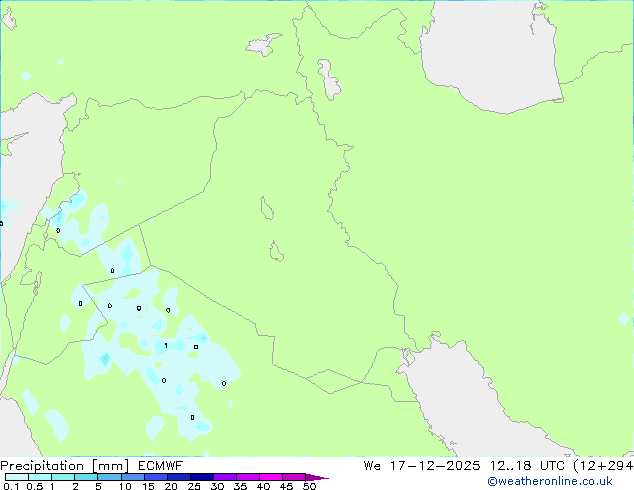The image size is (634, 490).
Task: Select the 0.5–1 mm legend color swatch
Action: [40, 477]
